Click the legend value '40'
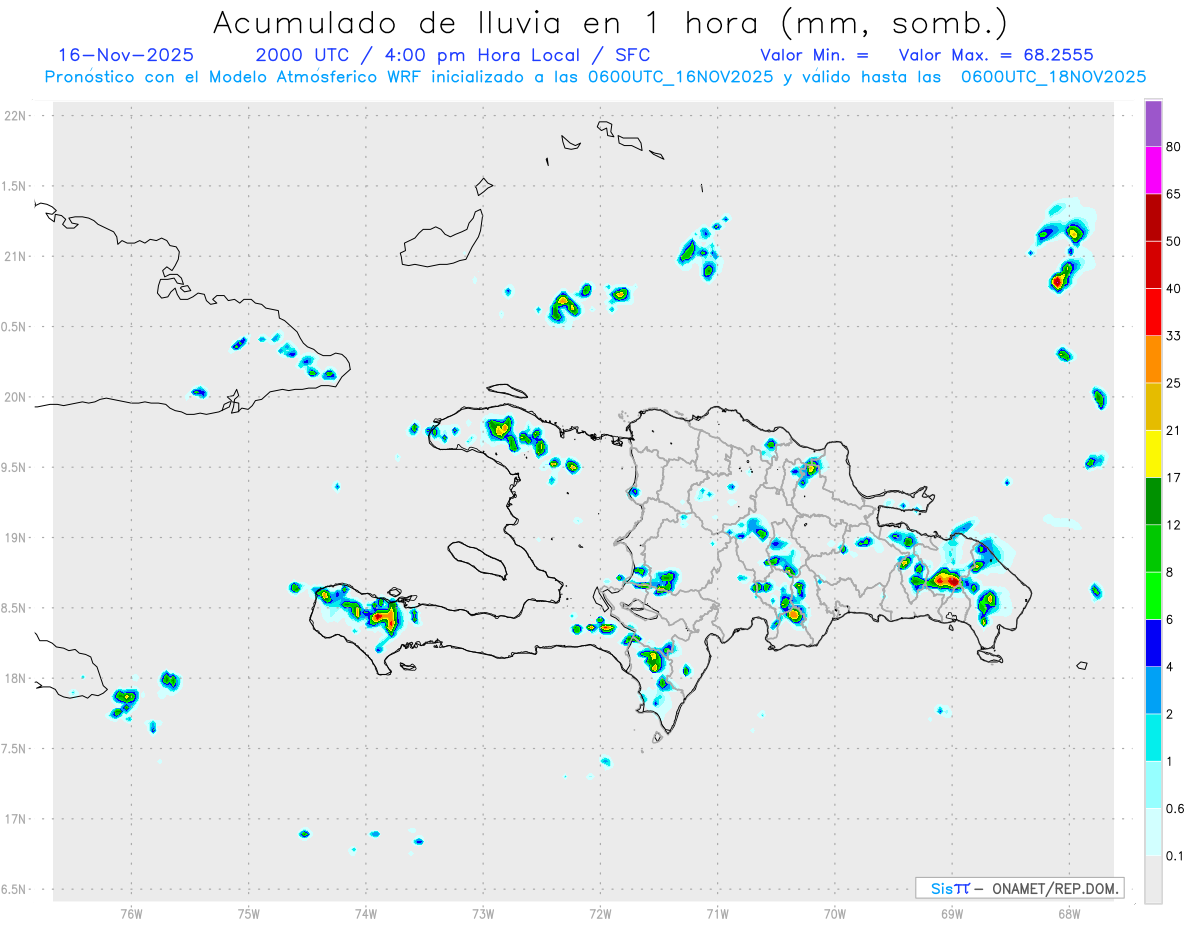This screenshot has width=1200, height=927. pos(1174,289)
